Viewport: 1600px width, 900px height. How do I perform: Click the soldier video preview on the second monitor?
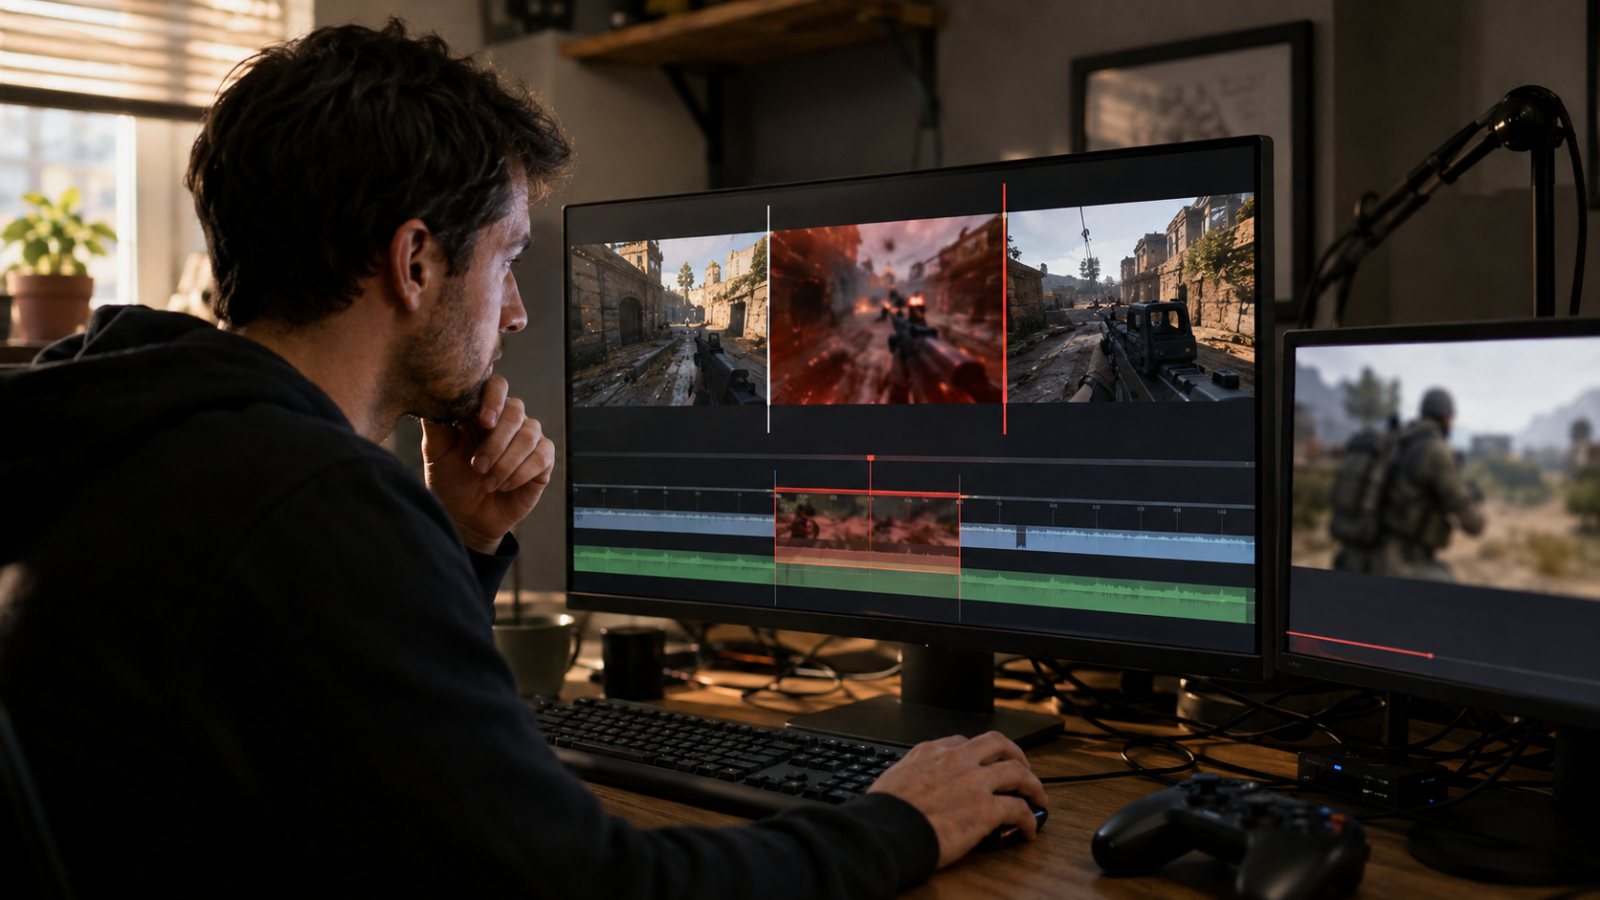click(1445, 468)
